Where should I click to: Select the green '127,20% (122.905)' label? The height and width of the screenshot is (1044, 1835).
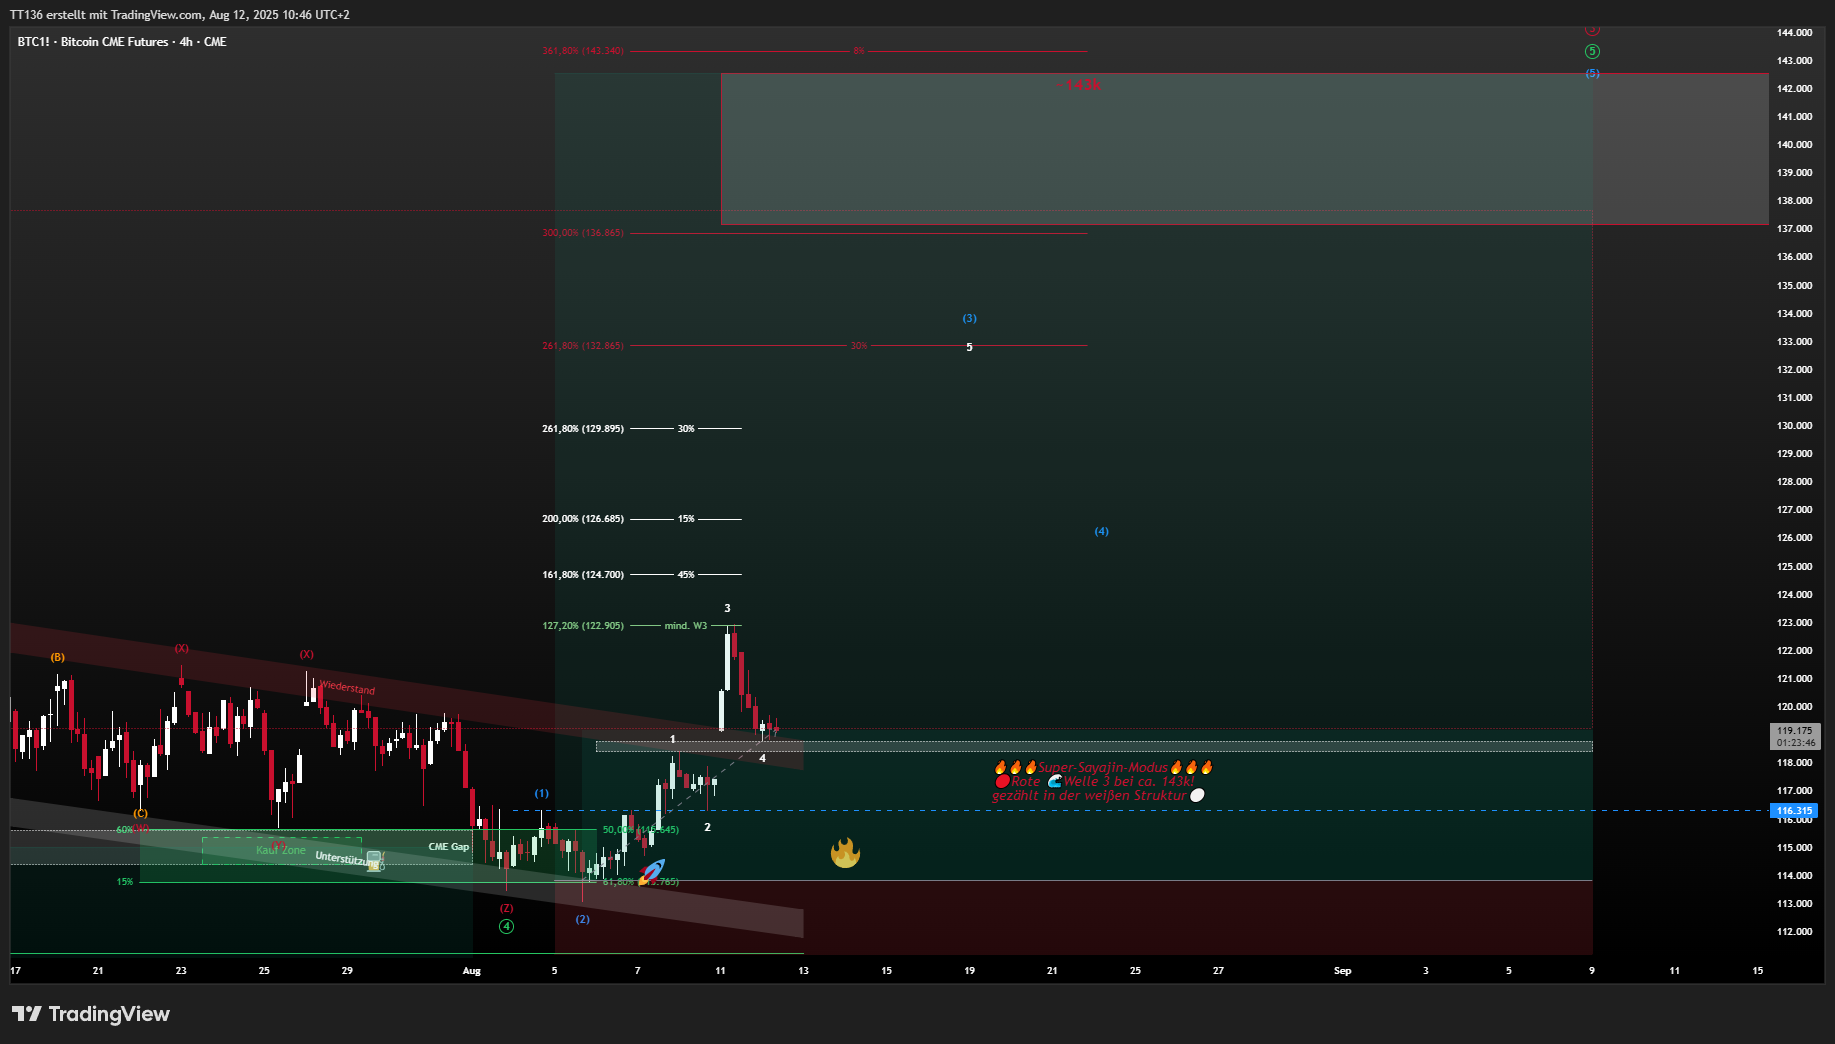tap(583, 625)
